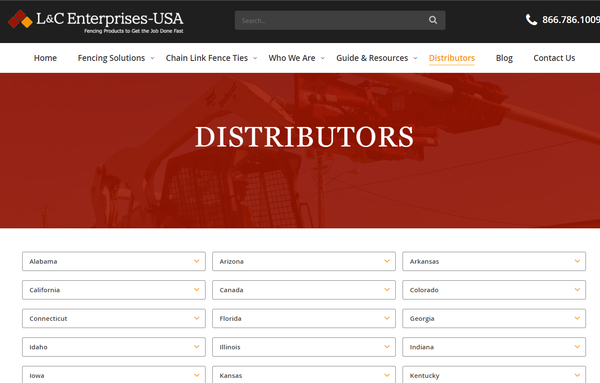Expand the California distributor list
Viewport: 600px width, 383px height.
tap(114, 290)
